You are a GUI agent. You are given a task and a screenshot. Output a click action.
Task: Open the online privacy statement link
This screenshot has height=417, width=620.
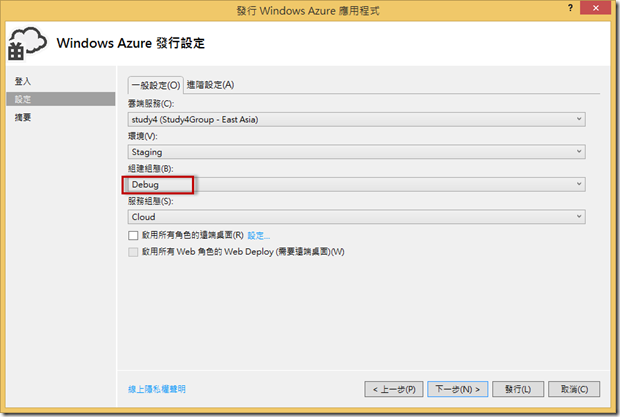(x=157, y=389)
